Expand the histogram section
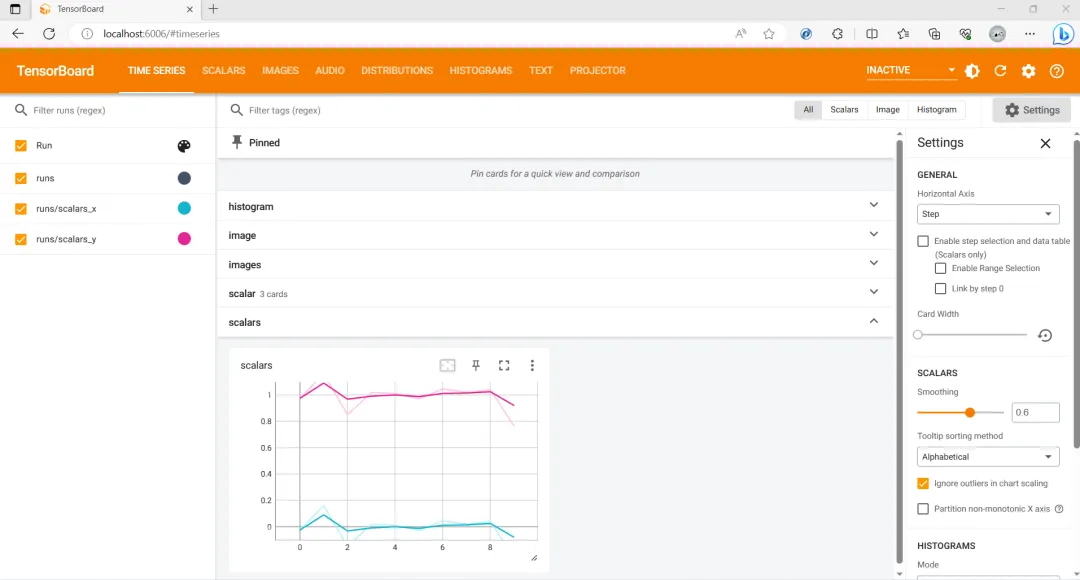Screen dimensions: 1080x580 click(873, 206)
